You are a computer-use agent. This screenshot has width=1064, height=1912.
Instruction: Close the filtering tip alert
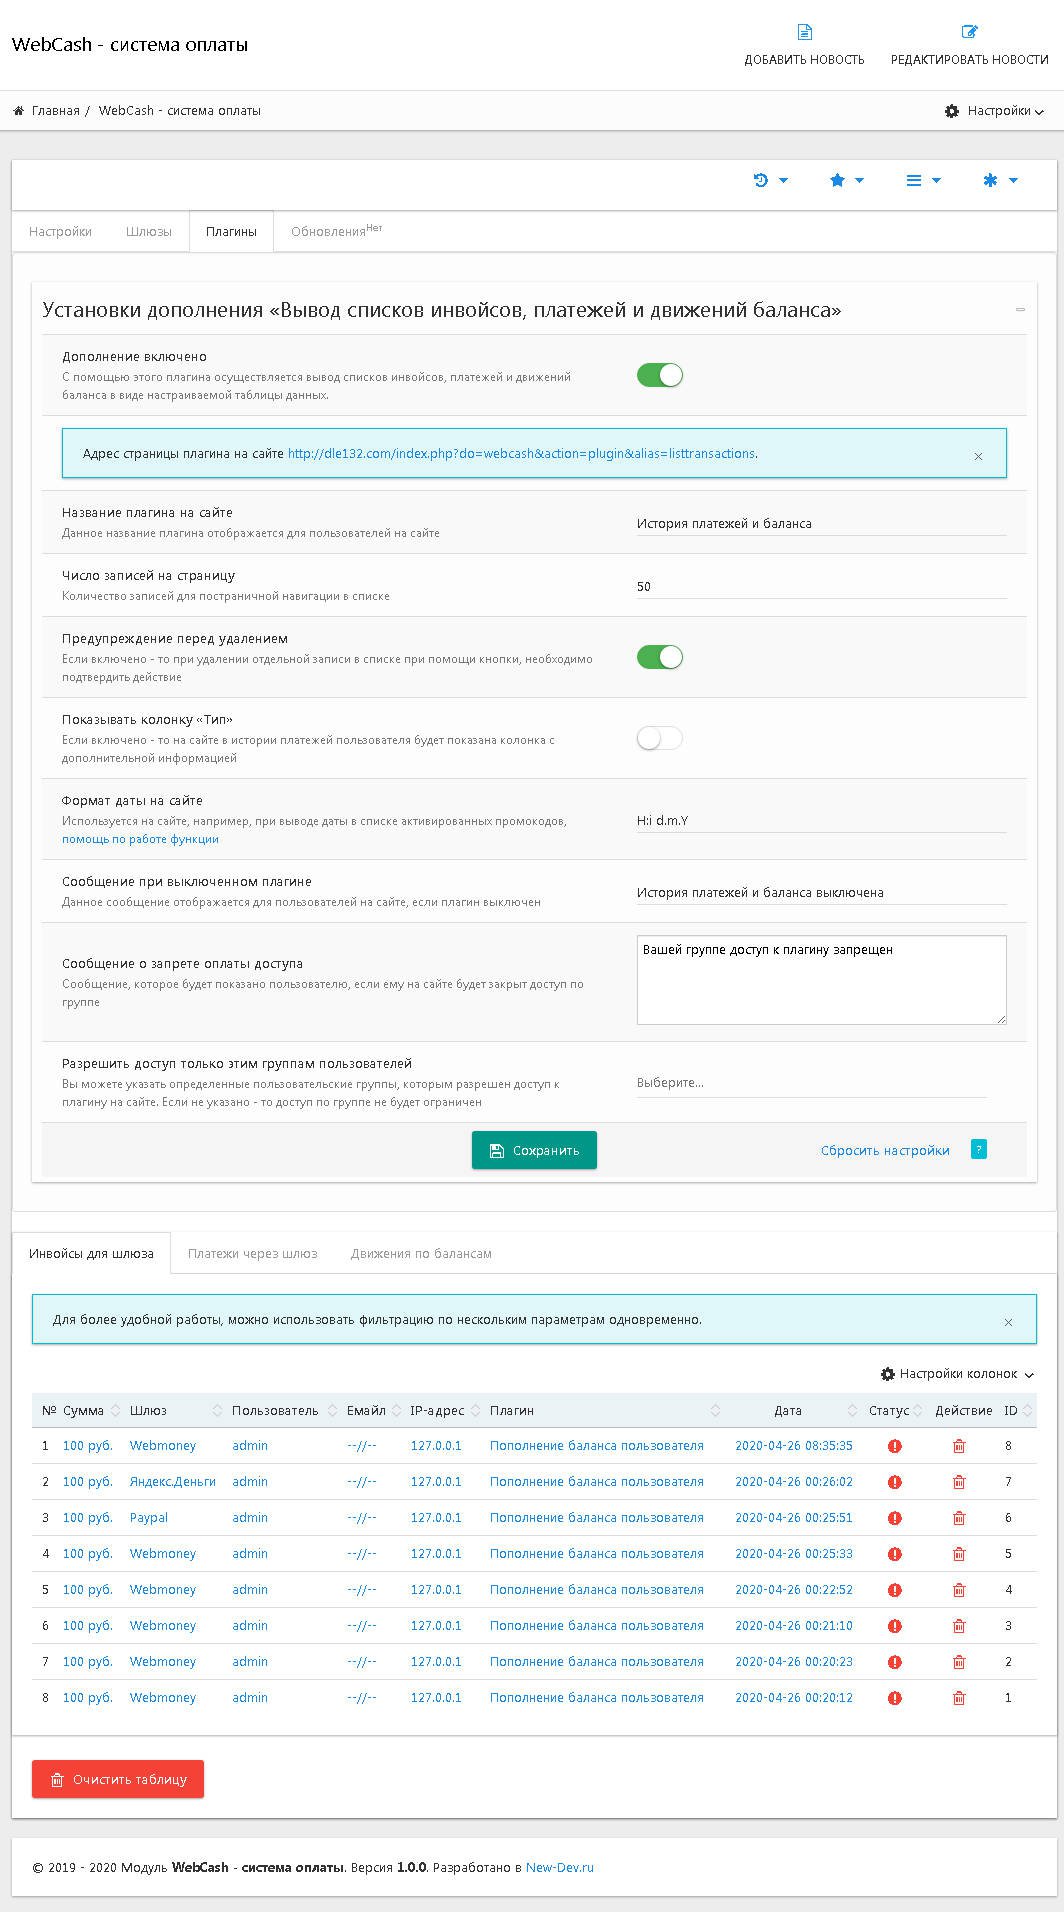coord(1008,1322)
